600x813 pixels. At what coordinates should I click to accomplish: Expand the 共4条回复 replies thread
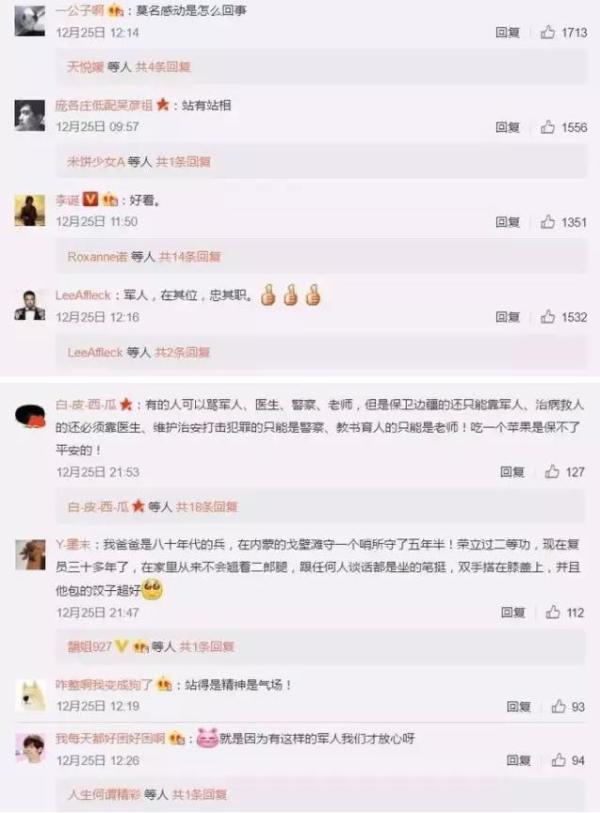[x=163, y=67]
